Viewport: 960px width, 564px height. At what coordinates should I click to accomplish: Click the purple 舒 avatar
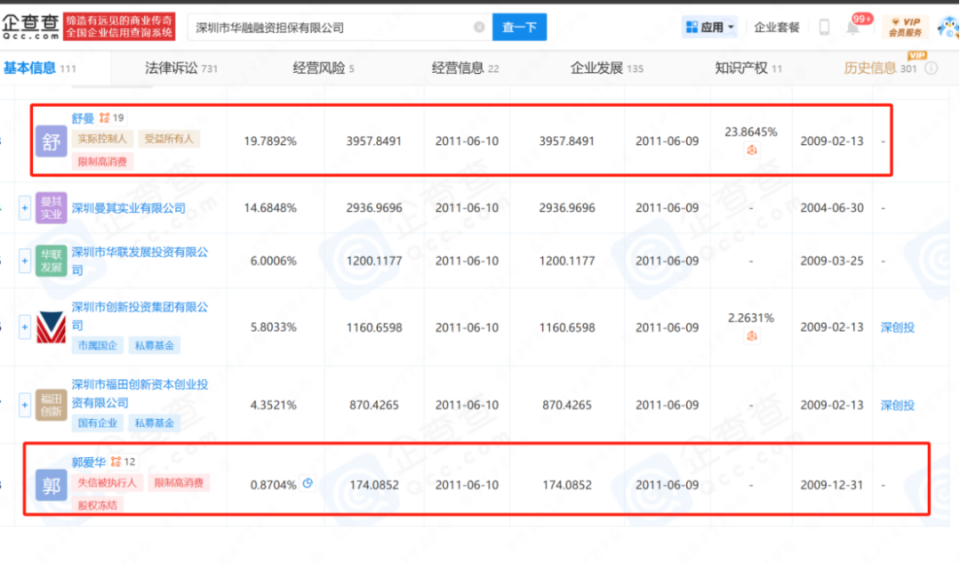click(x=51, y=141)
